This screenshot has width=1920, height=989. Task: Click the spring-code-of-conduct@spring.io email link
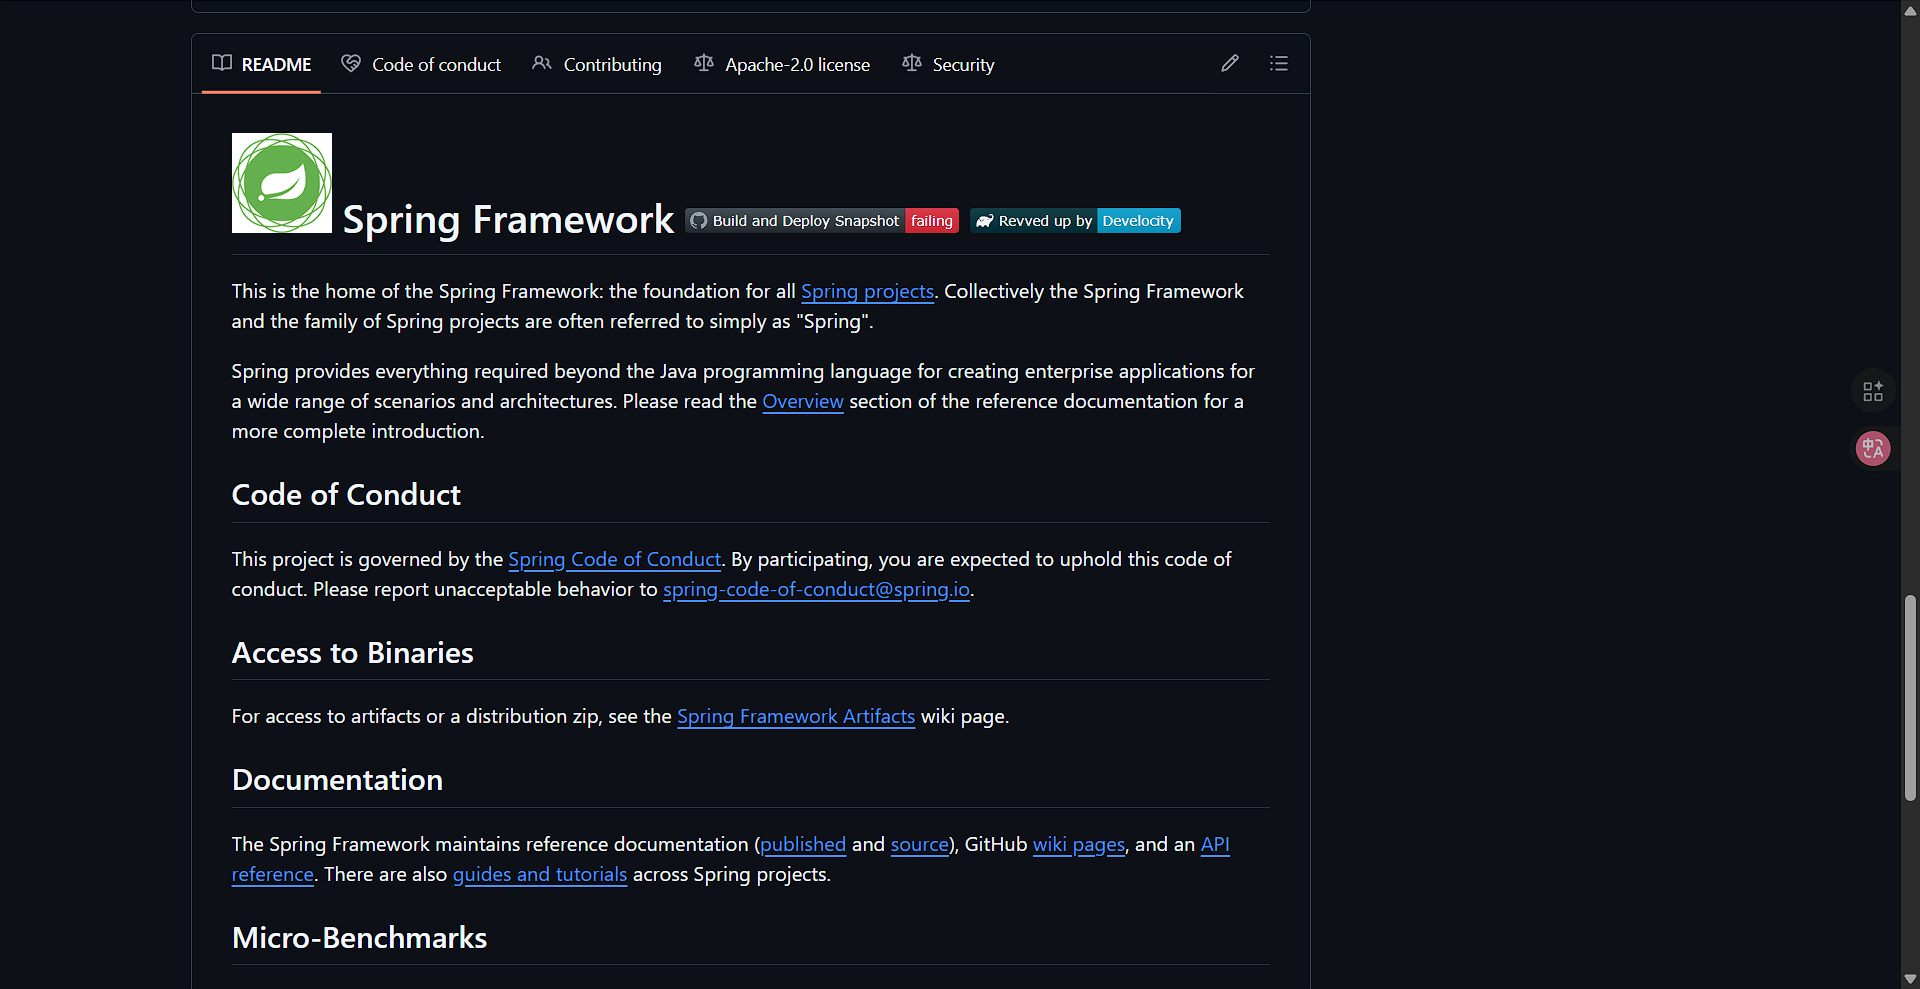pyautogui.click(x=816, y=589)
